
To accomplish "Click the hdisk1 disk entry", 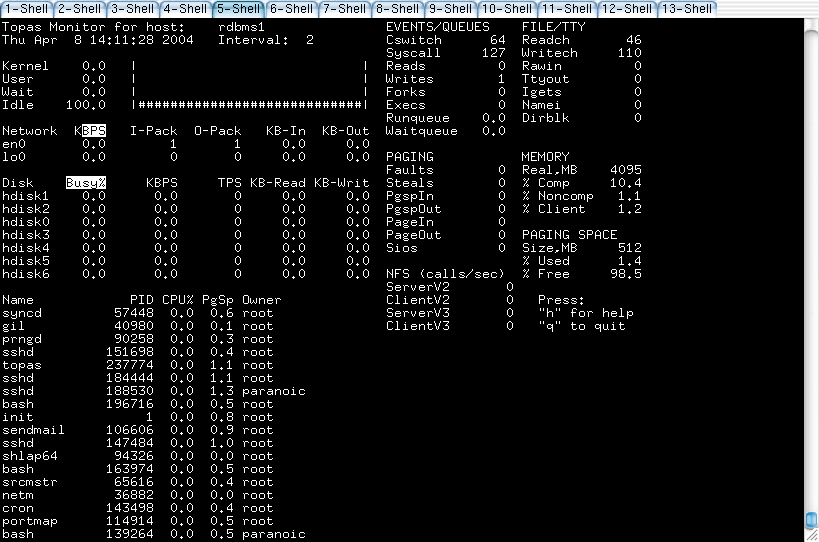I will click(25, 196).
